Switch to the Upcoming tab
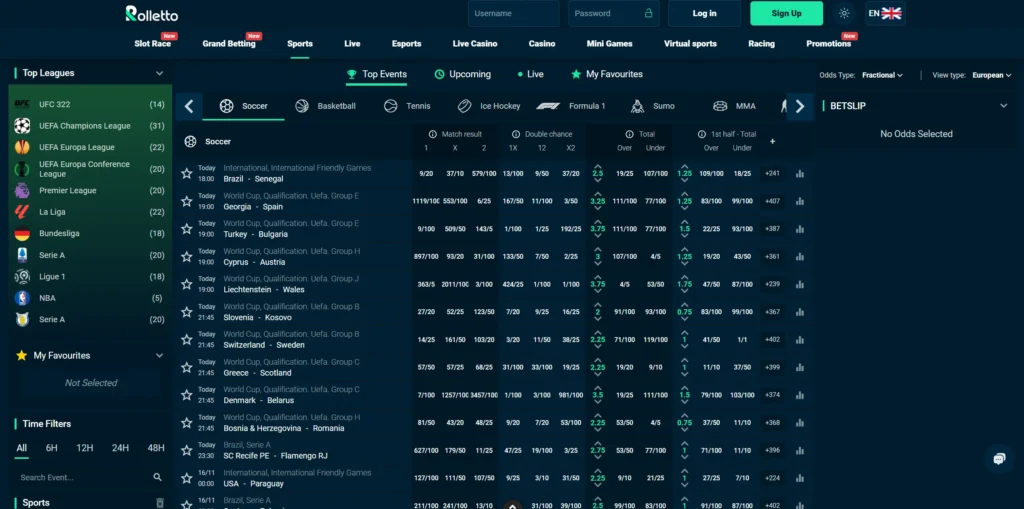This screenshot has width=1024, height=509. (462, 74)
